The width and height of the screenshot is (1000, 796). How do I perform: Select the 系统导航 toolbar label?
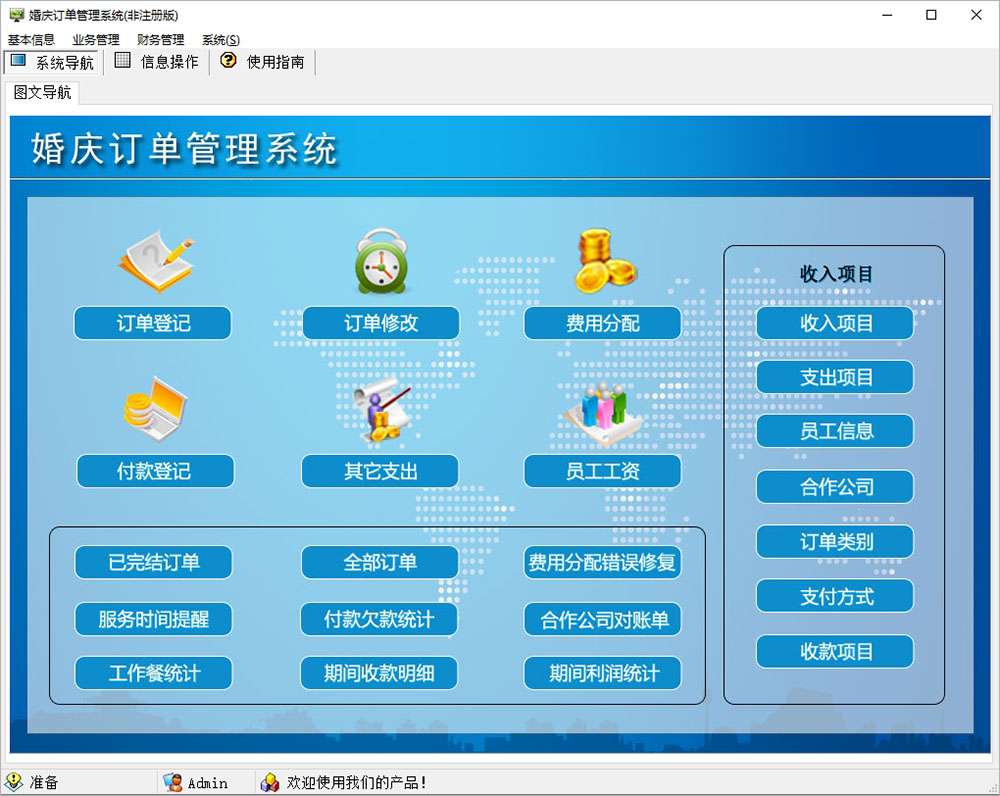65,63
